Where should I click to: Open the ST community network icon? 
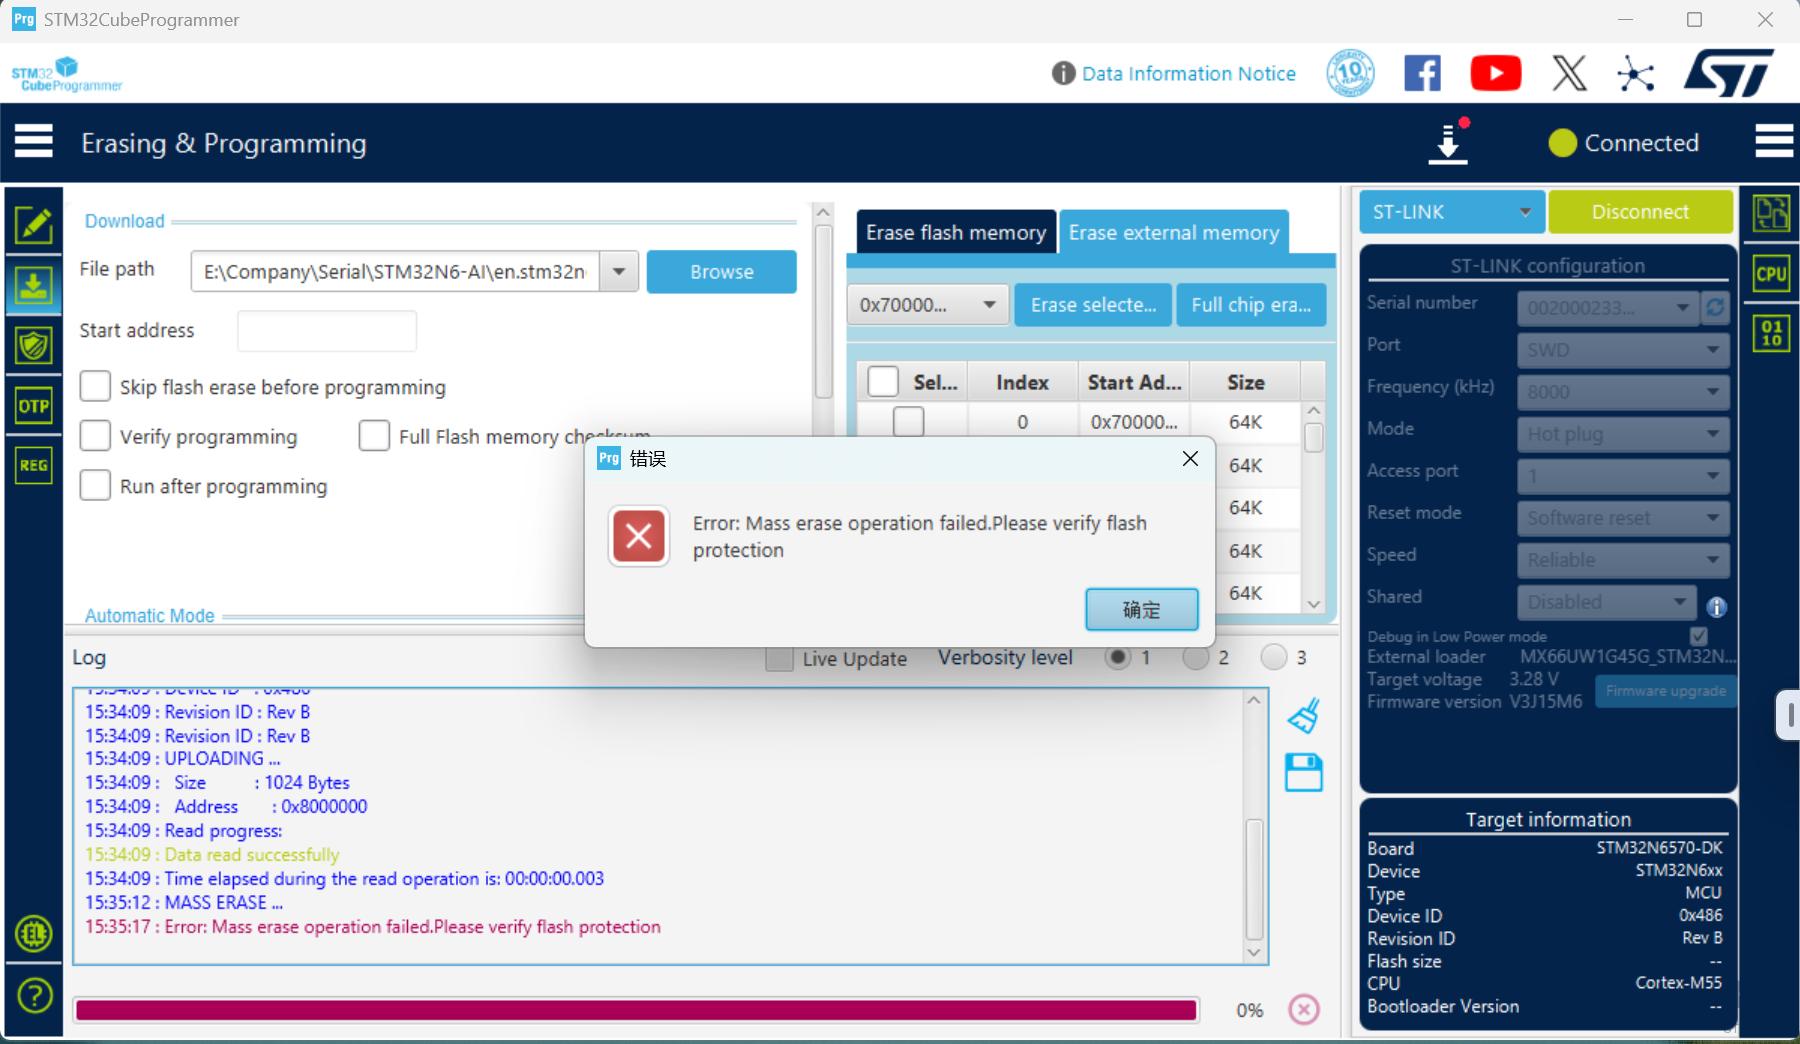coord(1636,74)
